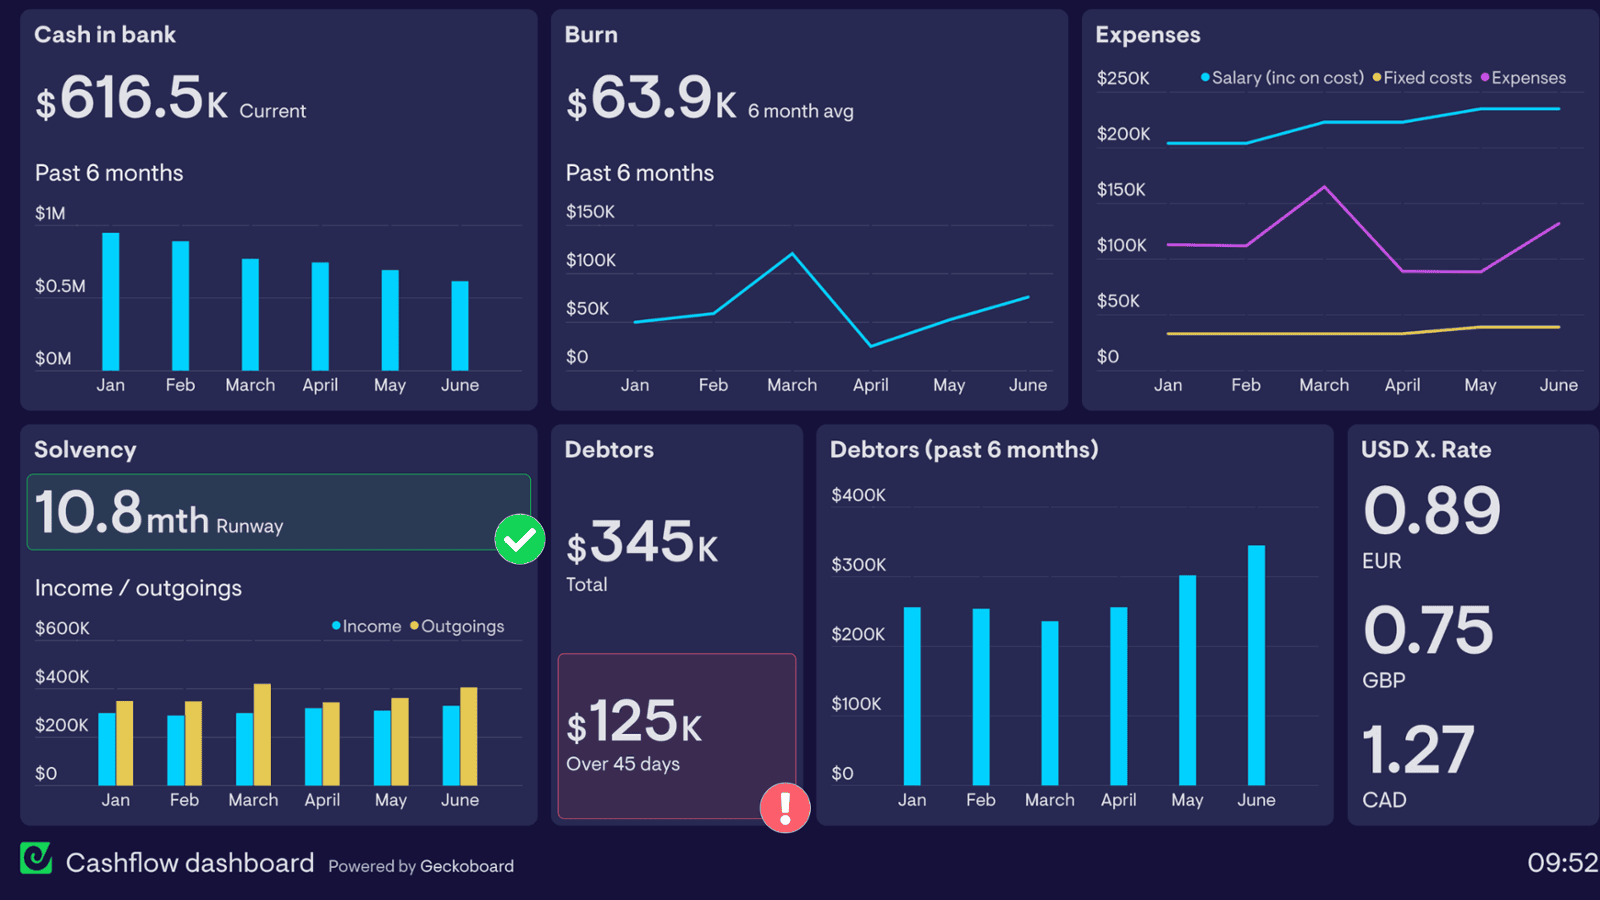Click the red exclamation alert icon
The width and height of the screenshot is (1600, 900).
point(785,807)
